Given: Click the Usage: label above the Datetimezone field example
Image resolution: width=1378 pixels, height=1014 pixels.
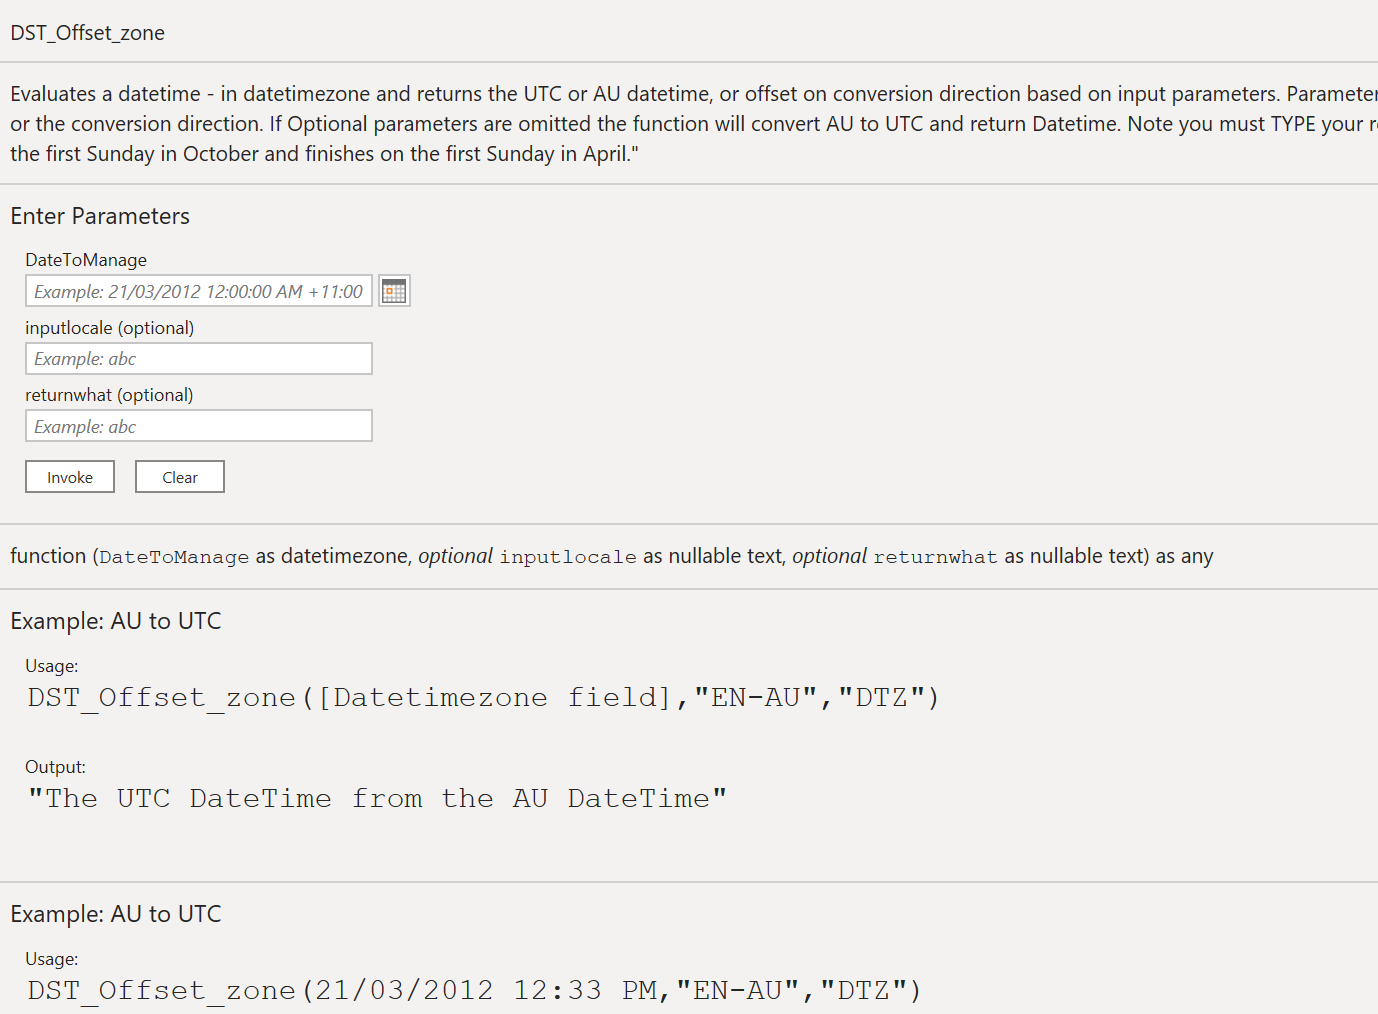Looking at the screenshot, I should tap(52, 666).
